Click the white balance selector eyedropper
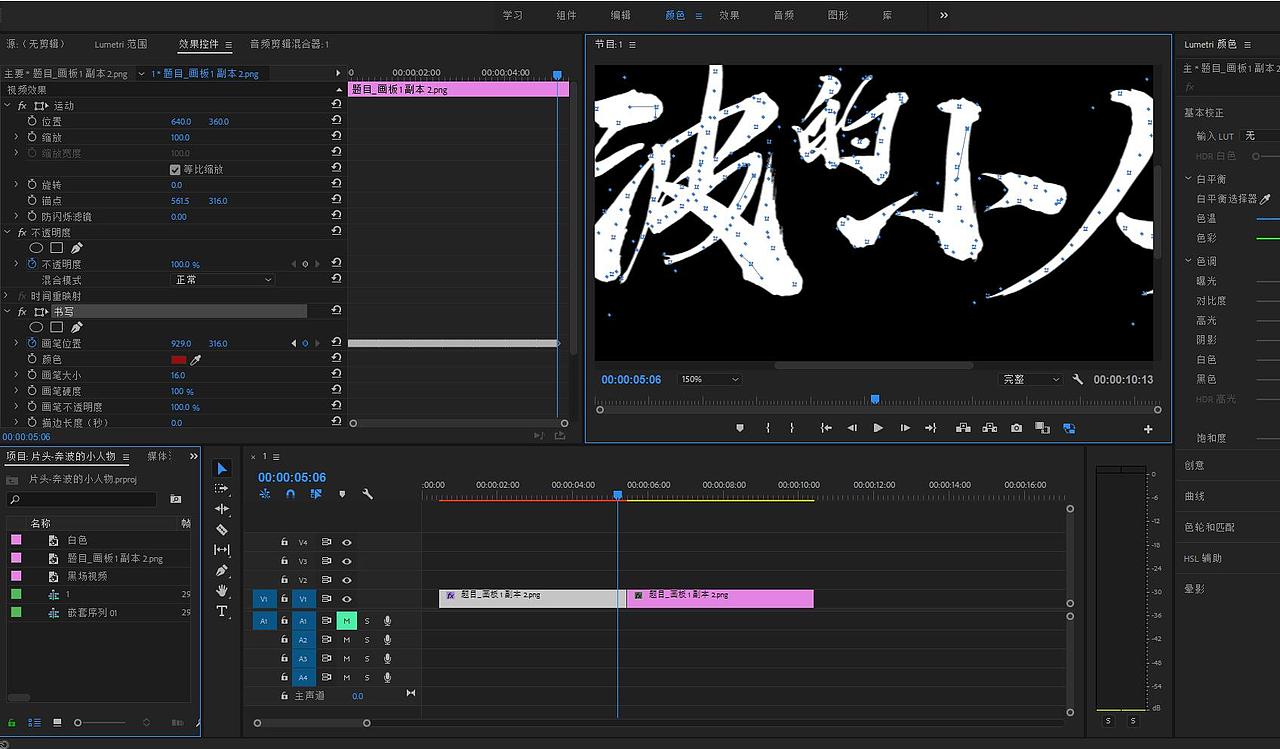This screenshot has width=1280, height=749. (x=1265, y=199)
